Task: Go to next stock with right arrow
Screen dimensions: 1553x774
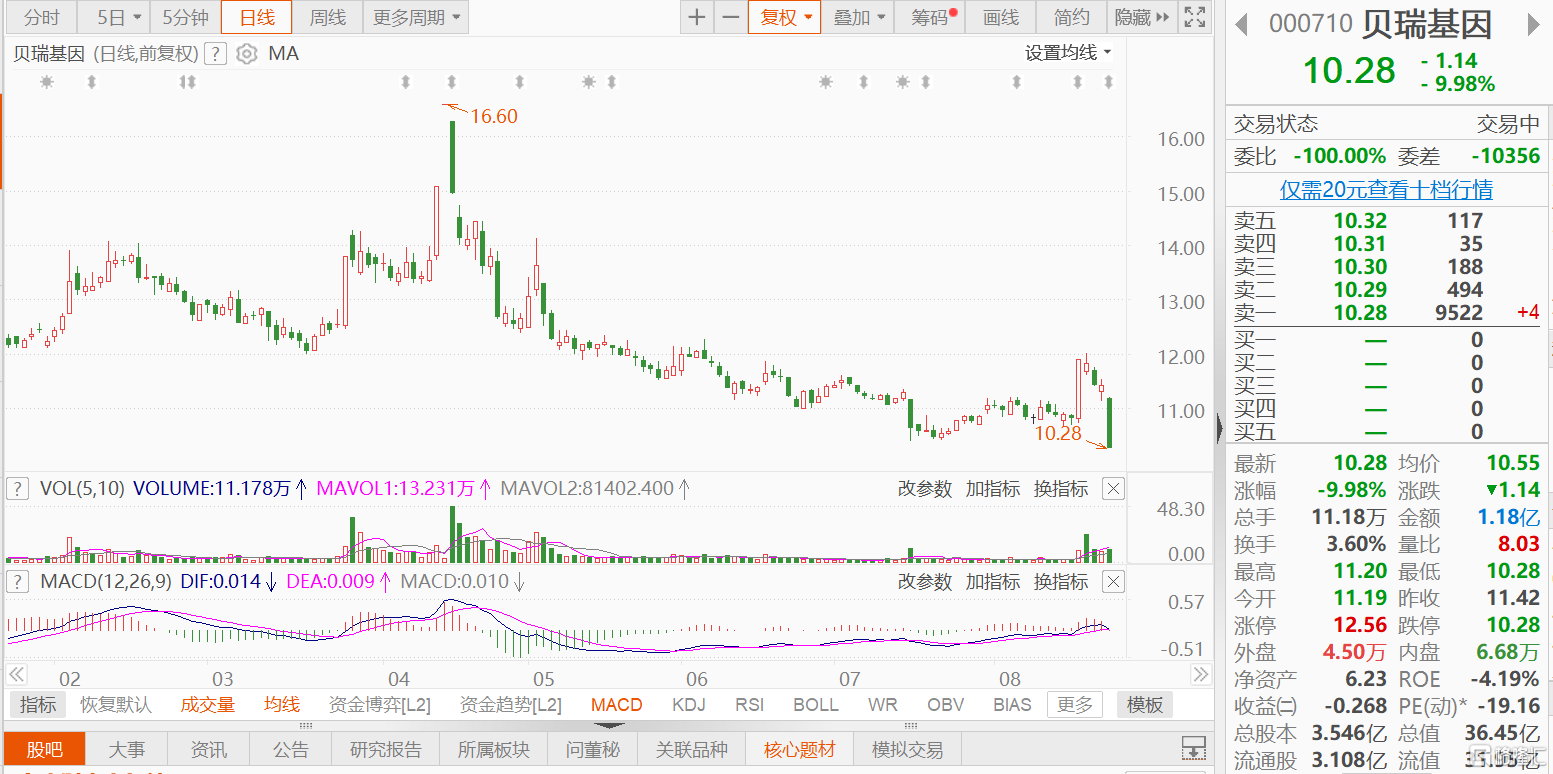Action: 1534,25
